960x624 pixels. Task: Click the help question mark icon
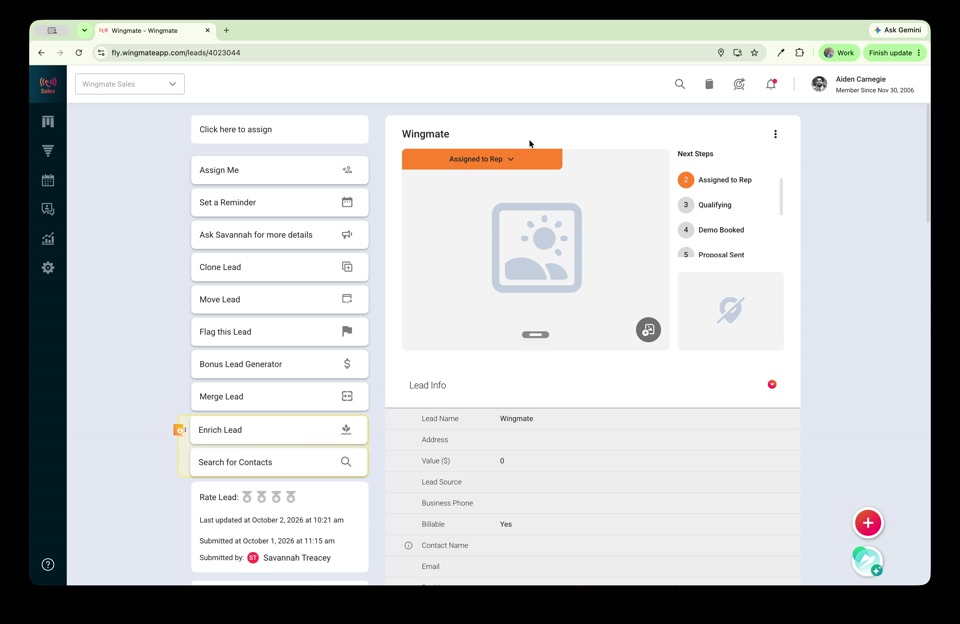48,565
